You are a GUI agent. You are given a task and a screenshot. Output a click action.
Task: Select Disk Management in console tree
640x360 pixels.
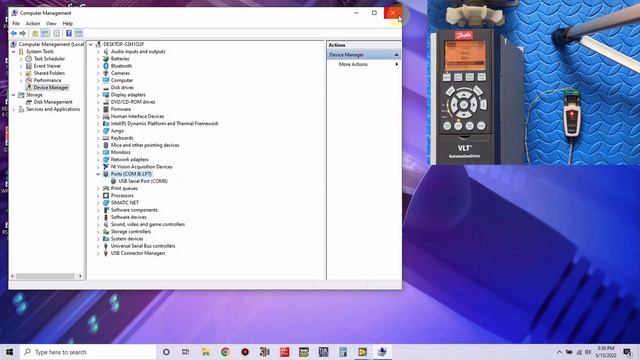point(53,102)
